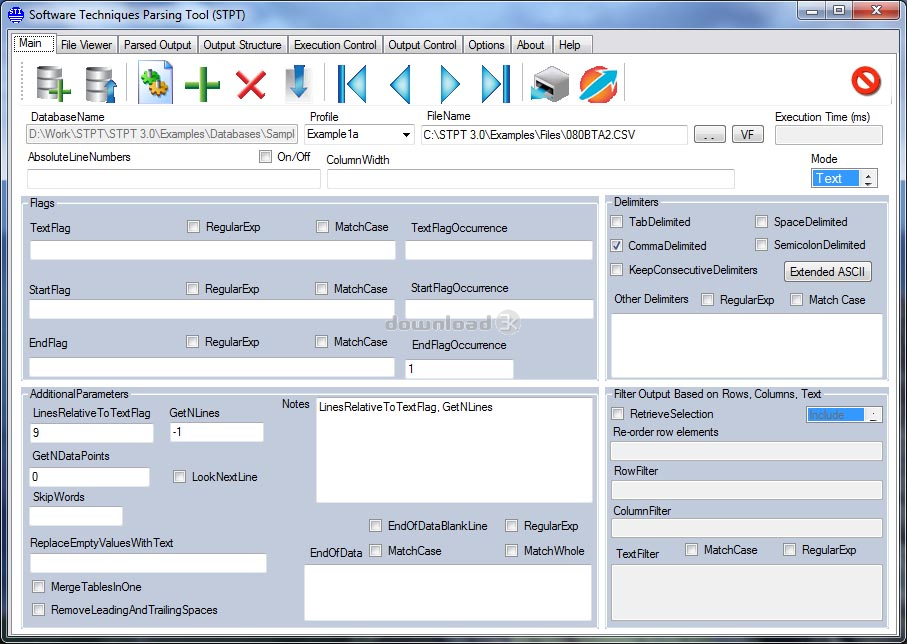Delete profile using the red X icon
Screen dimensions: 907x644
250,84
